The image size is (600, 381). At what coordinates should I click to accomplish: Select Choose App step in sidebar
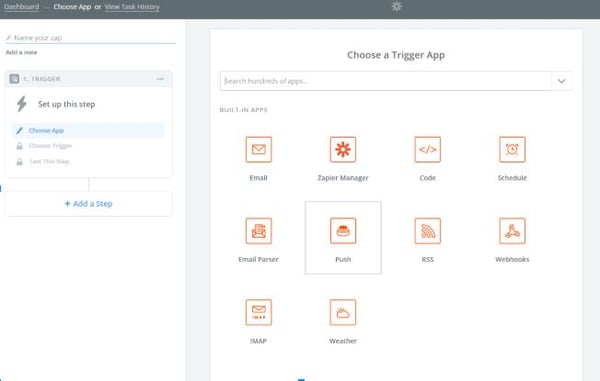(88, 130)
